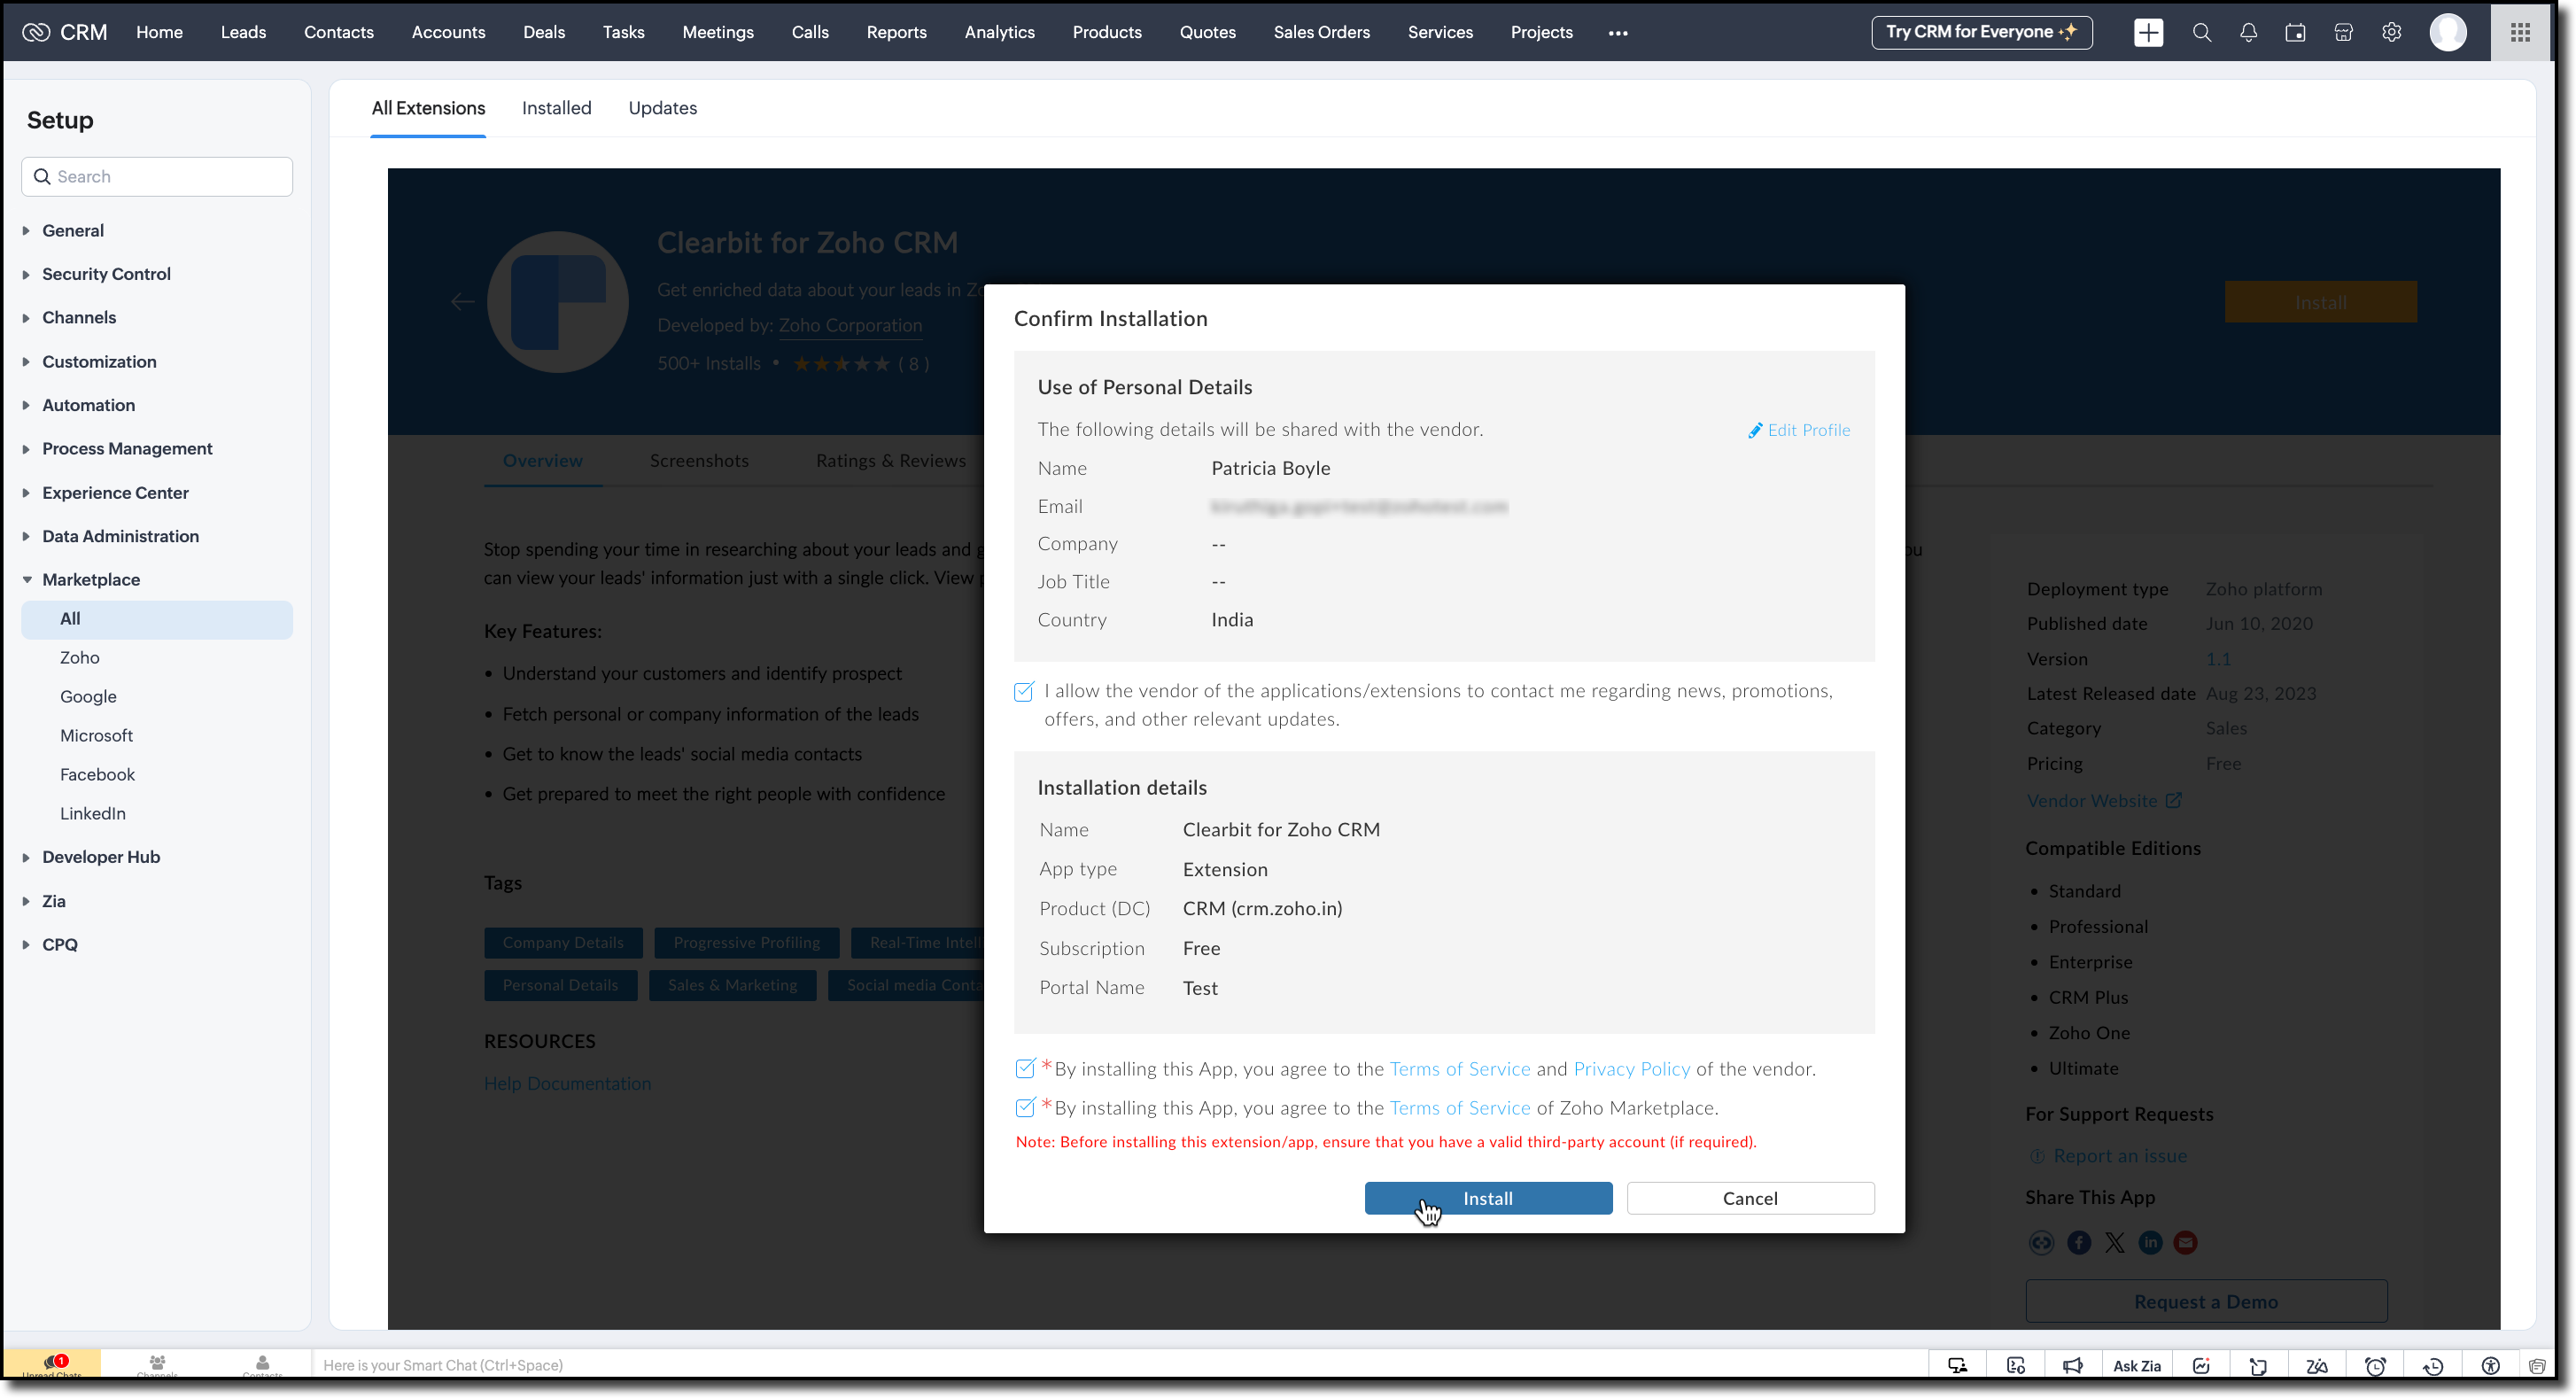Cancel the installation dialog

click(1749, 1198)
